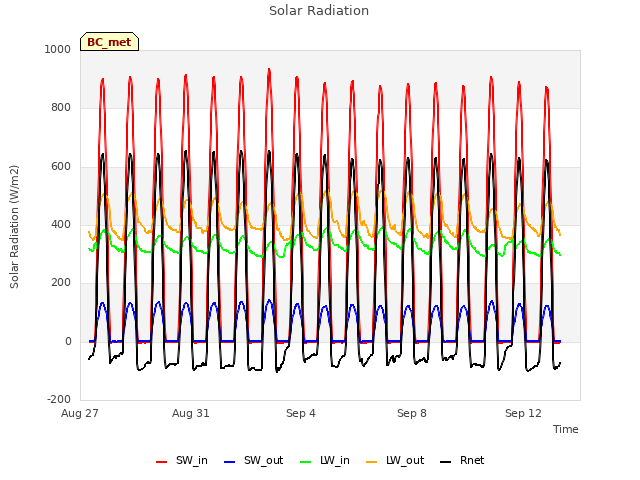The width and height of the screenshot is (640, 480).
Task: Click the BC_met annotation tag
Action: (109, 42)
